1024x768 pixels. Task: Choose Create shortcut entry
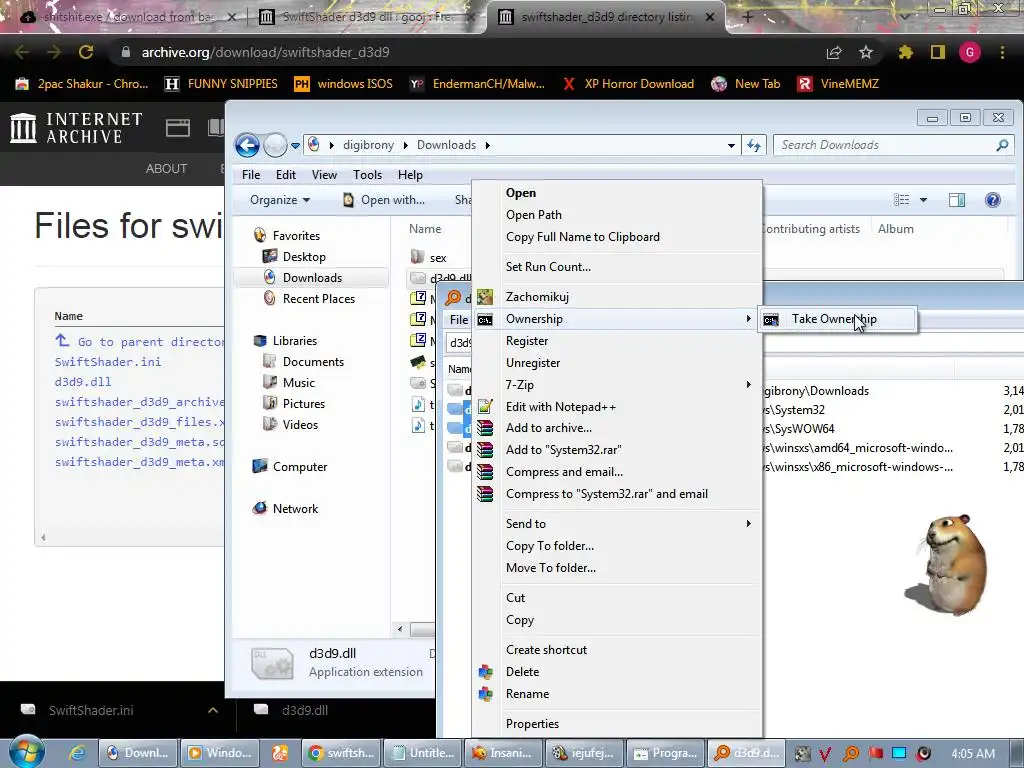[546, 650]
